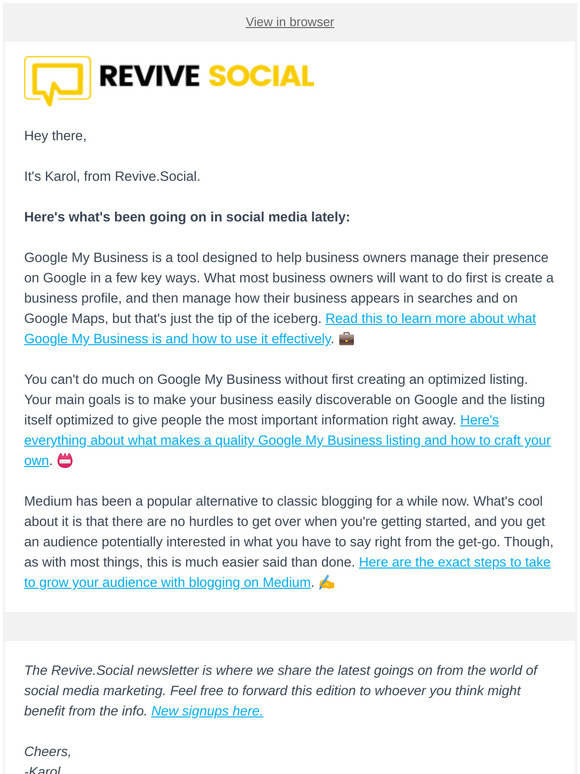Open the "Here's everything about" quality listing link
The height and width of the screenshot is (774, 580).
coord(287,440)
